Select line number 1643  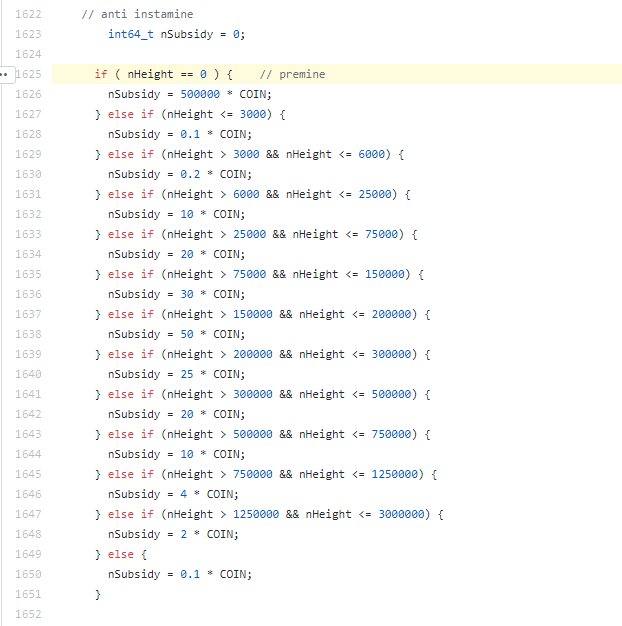(28, 434)
